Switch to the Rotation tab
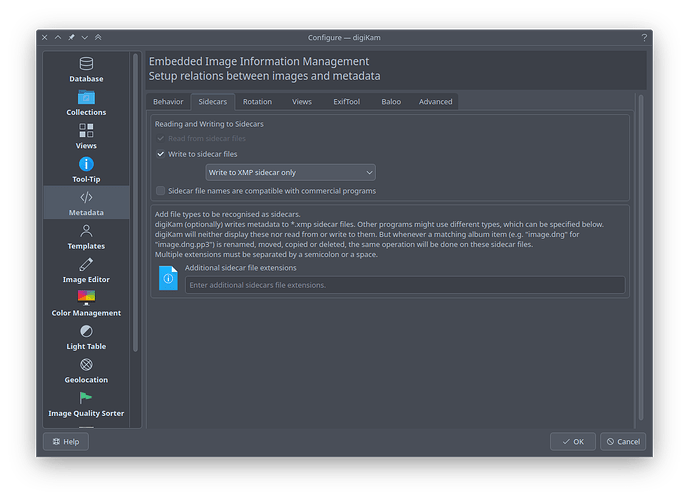Image resolution: width=688 pixels, height=500 pixels. pos(258,101)
